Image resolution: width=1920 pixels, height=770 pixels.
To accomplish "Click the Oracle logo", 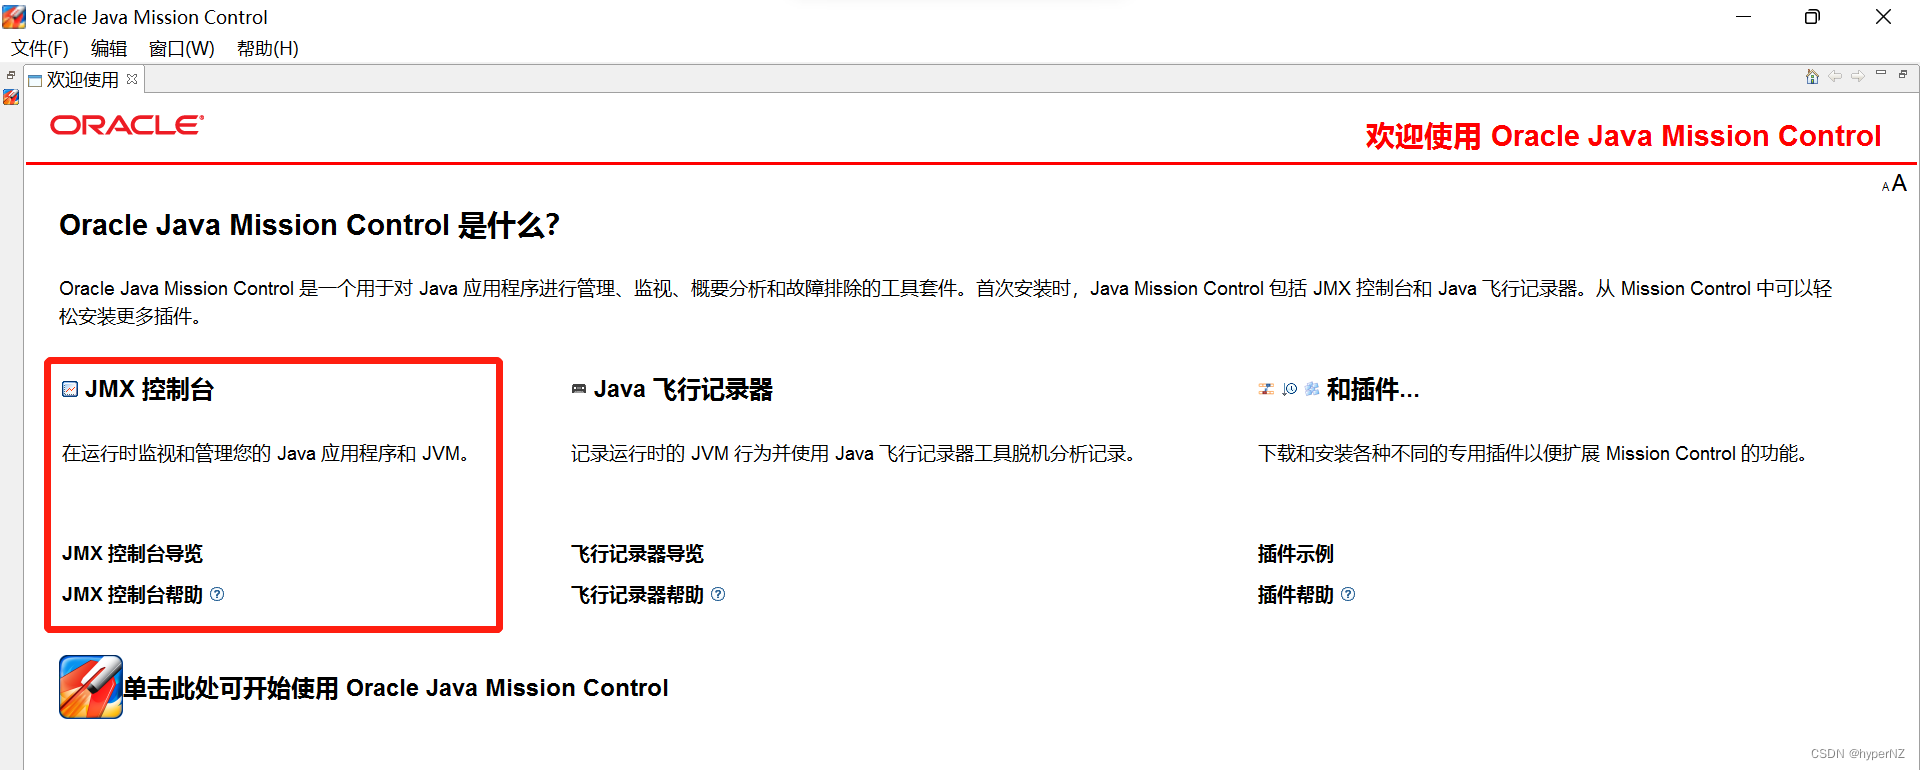I will coord(127,125).
